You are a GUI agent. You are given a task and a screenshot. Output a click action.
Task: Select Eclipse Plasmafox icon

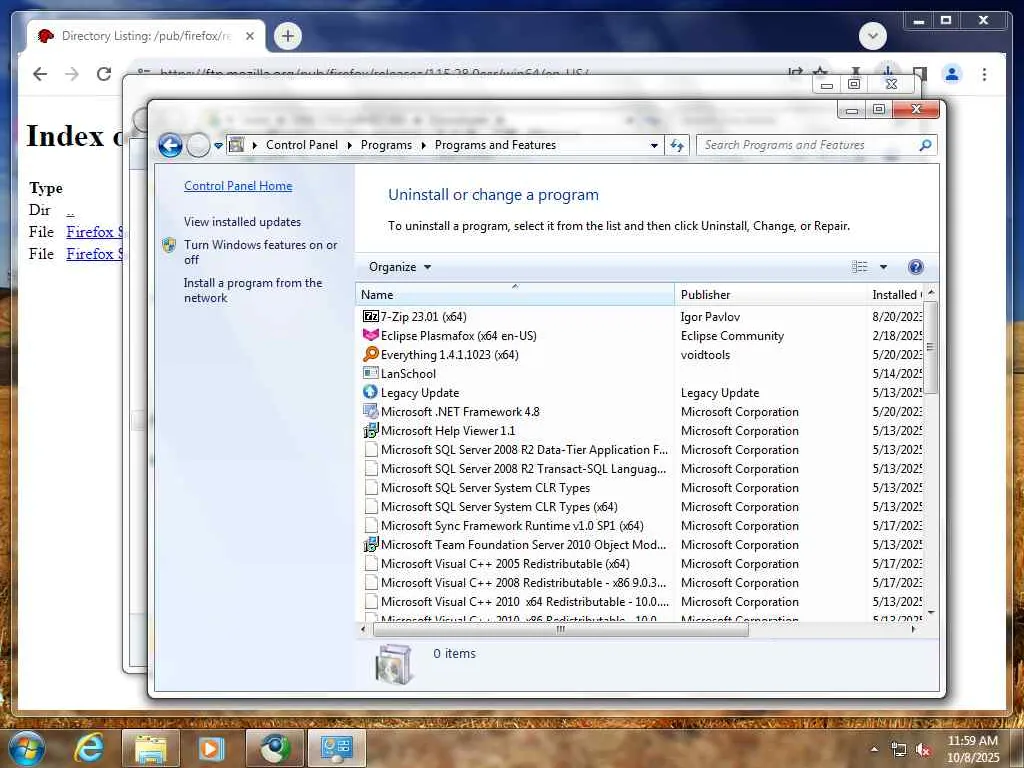pos(370,335)
